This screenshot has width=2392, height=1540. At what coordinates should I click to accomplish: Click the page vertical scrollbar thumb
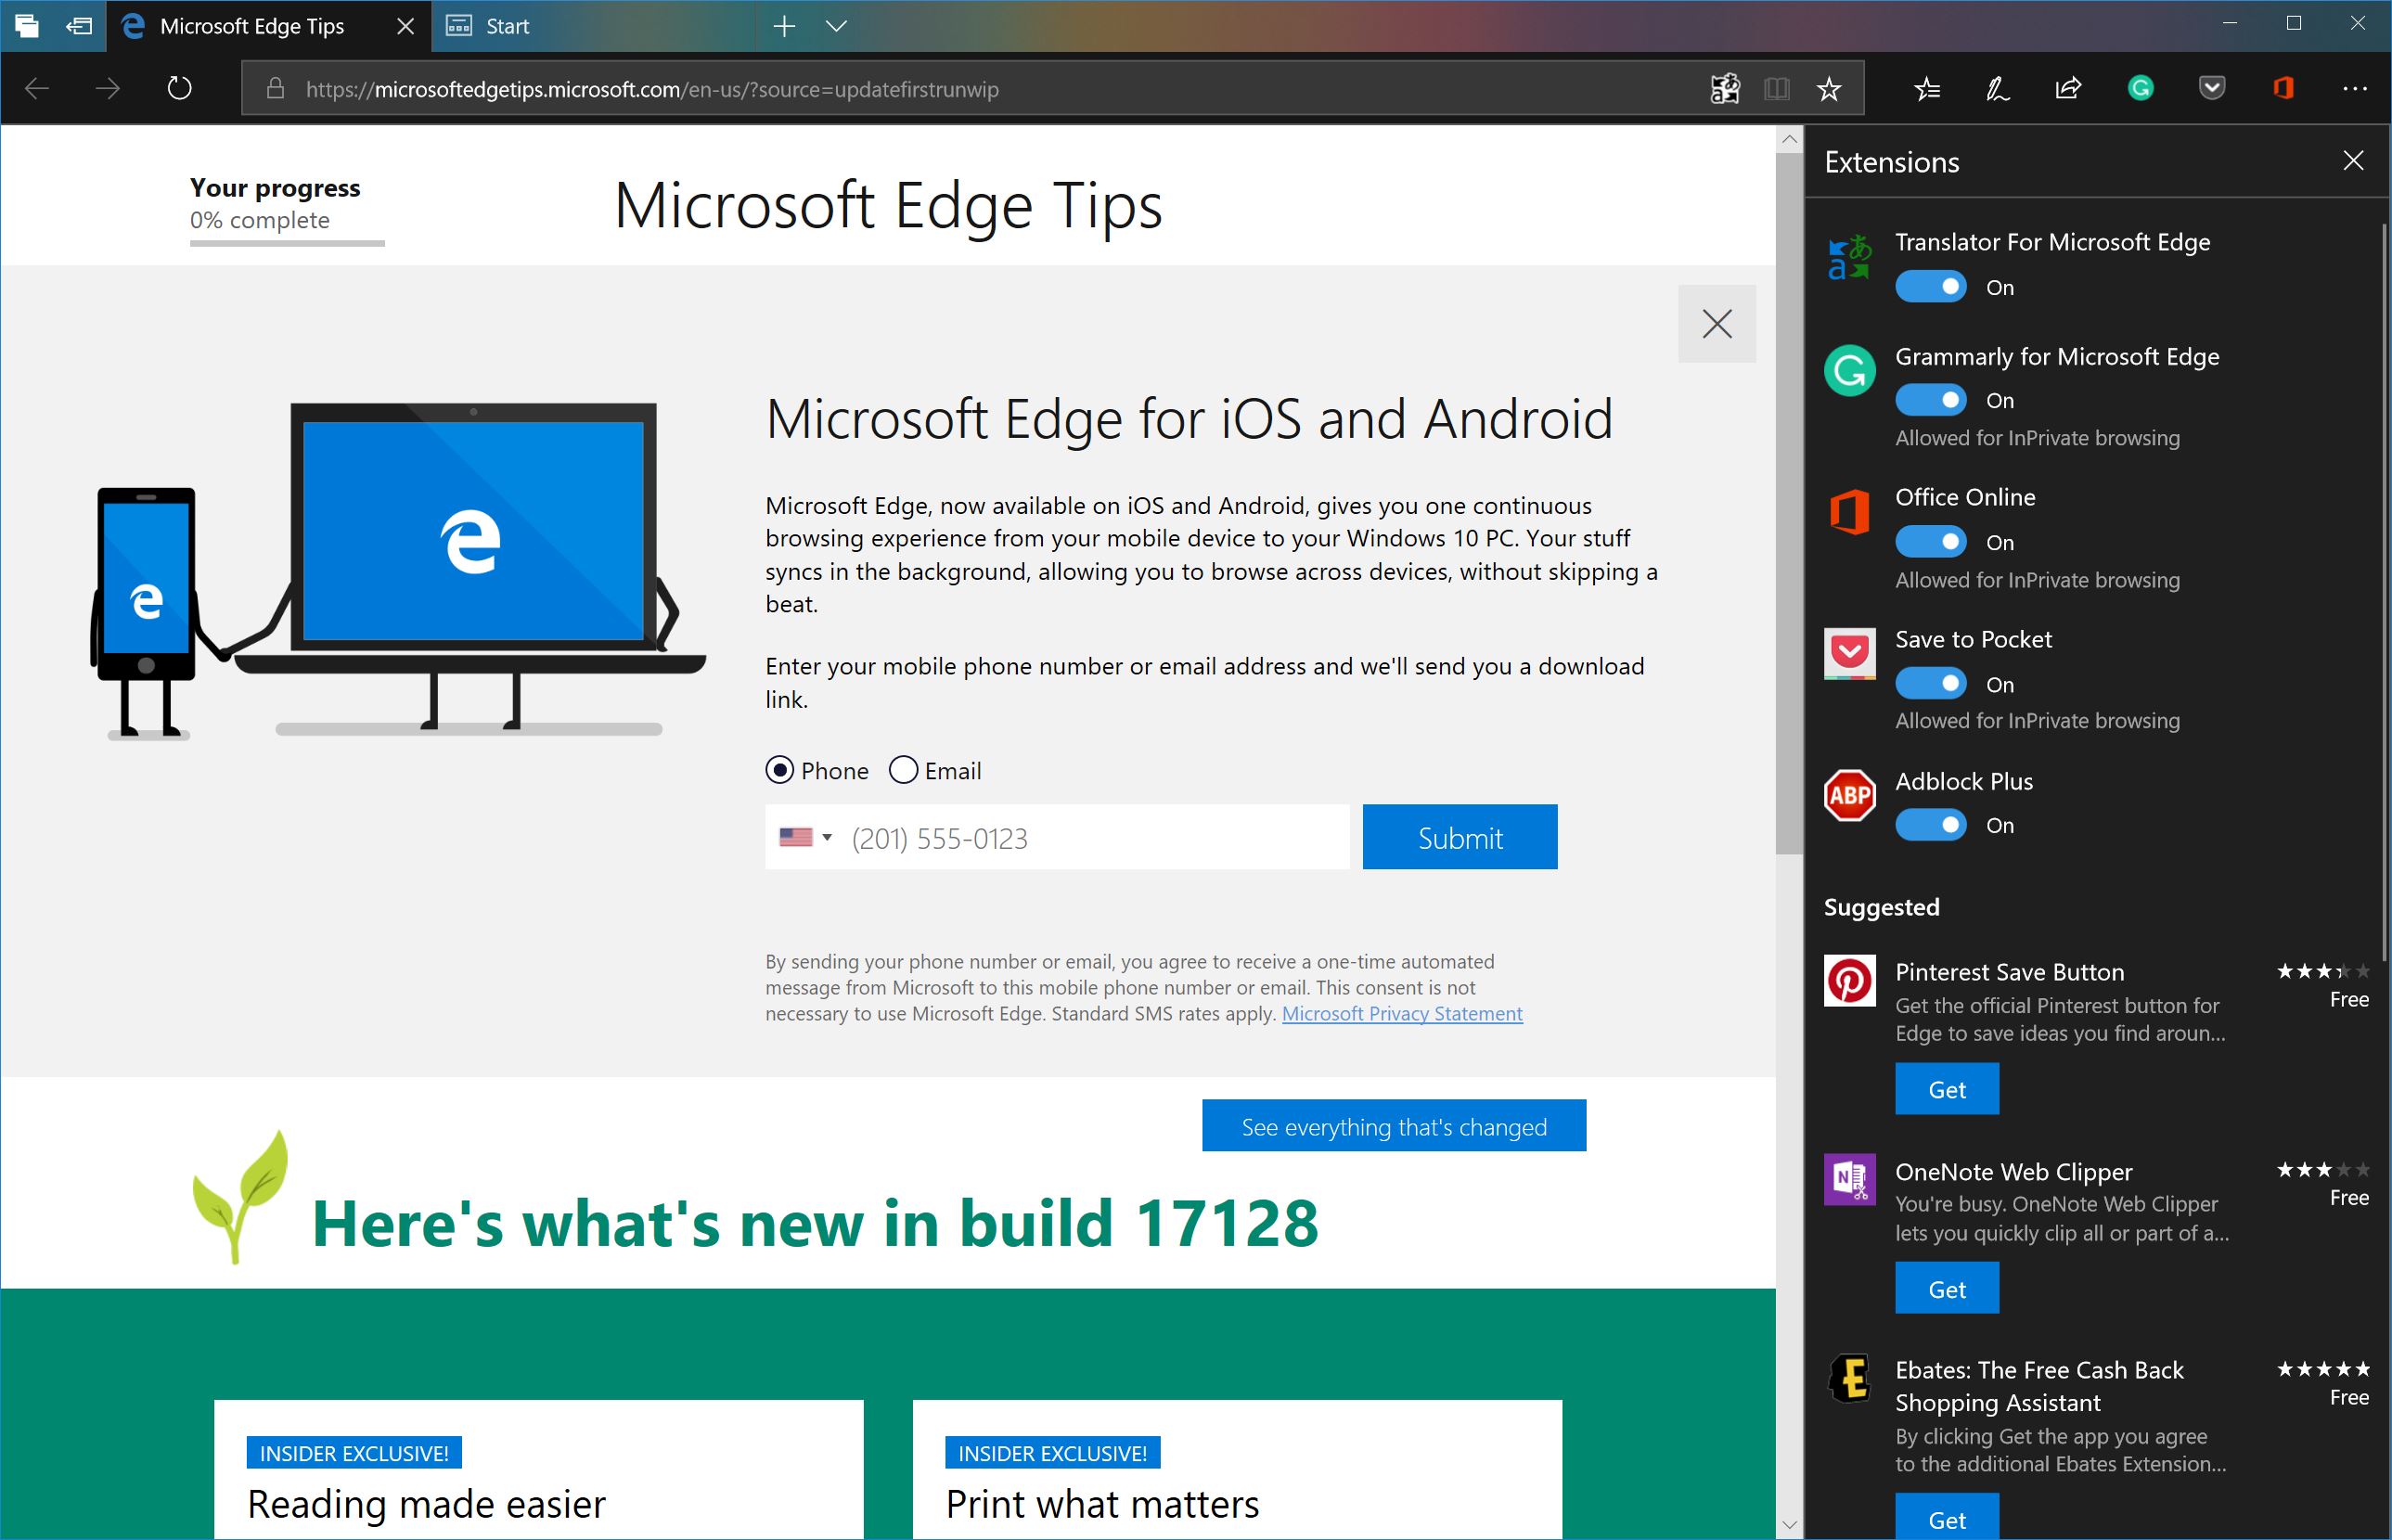[1789, 503]
